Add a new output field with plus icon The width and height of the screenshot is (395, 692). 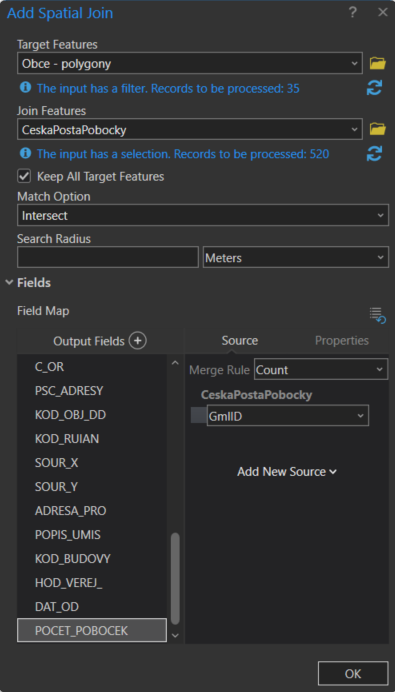point(138,341)
